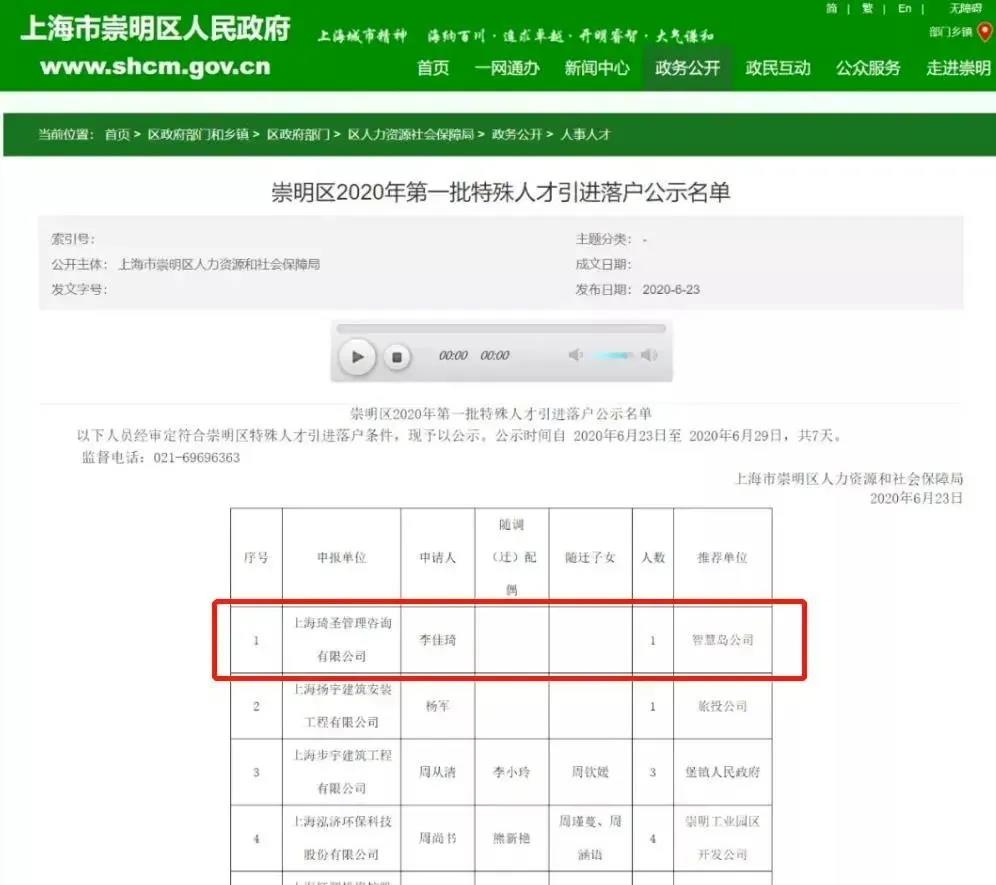The width and height of the screenshot is (996, 885).
Task: Play the announcement audio
Action: click(358, 356)
